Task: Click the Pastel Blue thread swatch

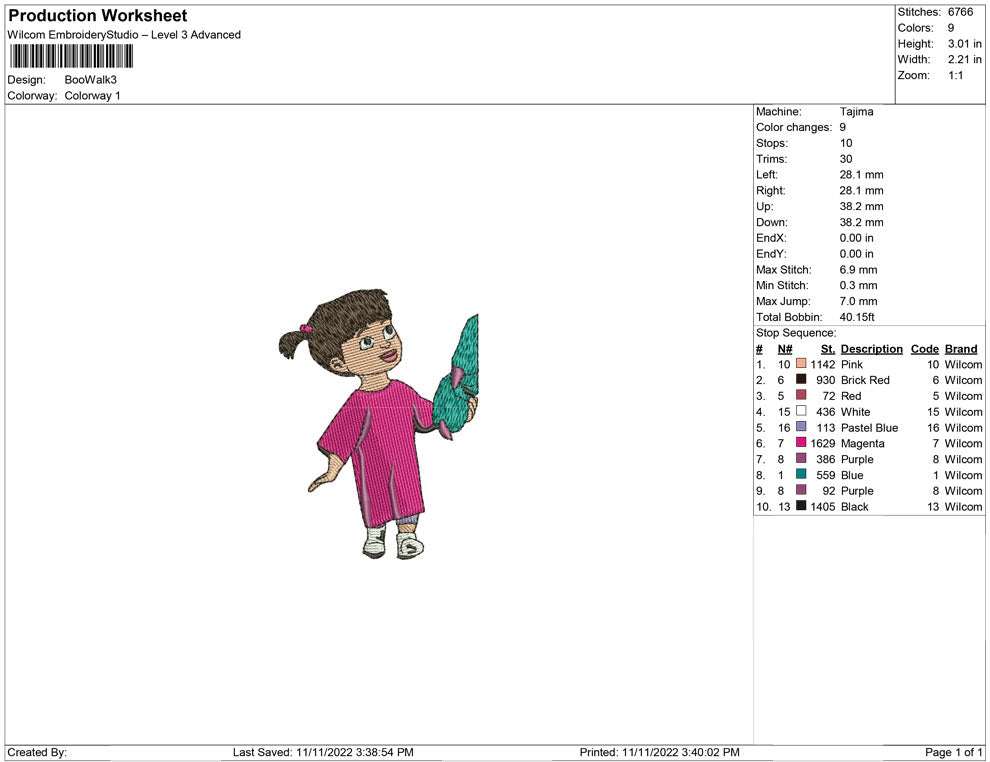Action: [801, 427]
